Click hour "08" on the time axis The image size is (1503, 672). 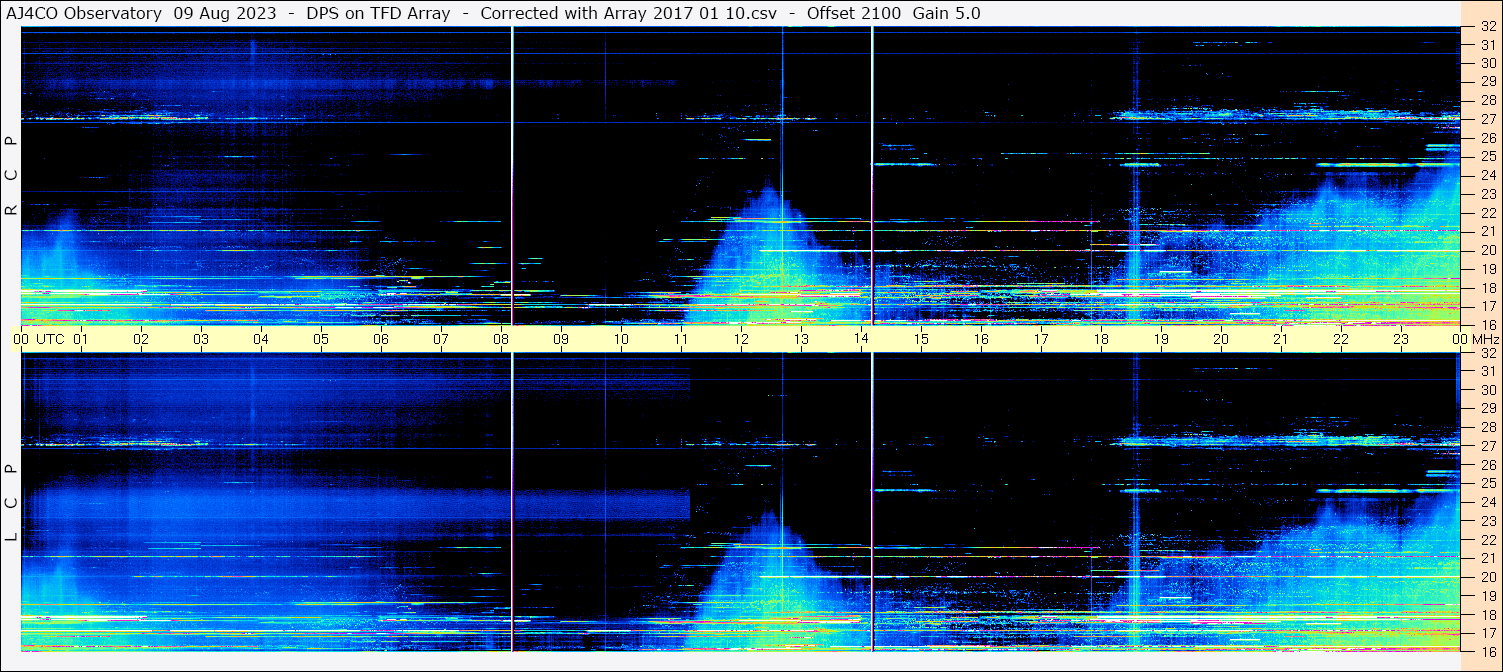(501, 339)
